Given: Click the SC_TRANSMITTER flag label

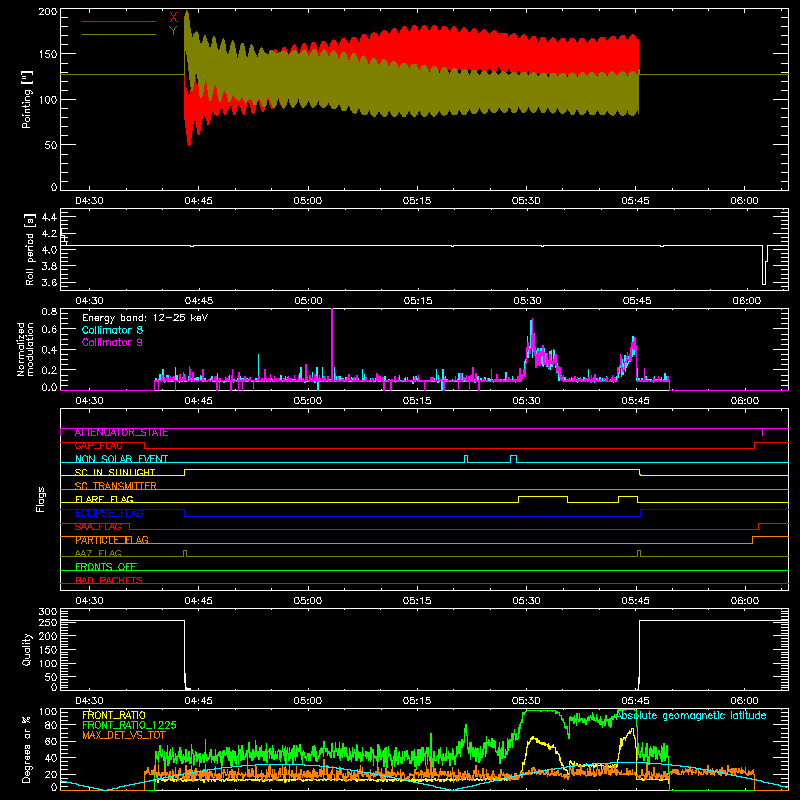Looking at the screenshot, I should point(116,486).
